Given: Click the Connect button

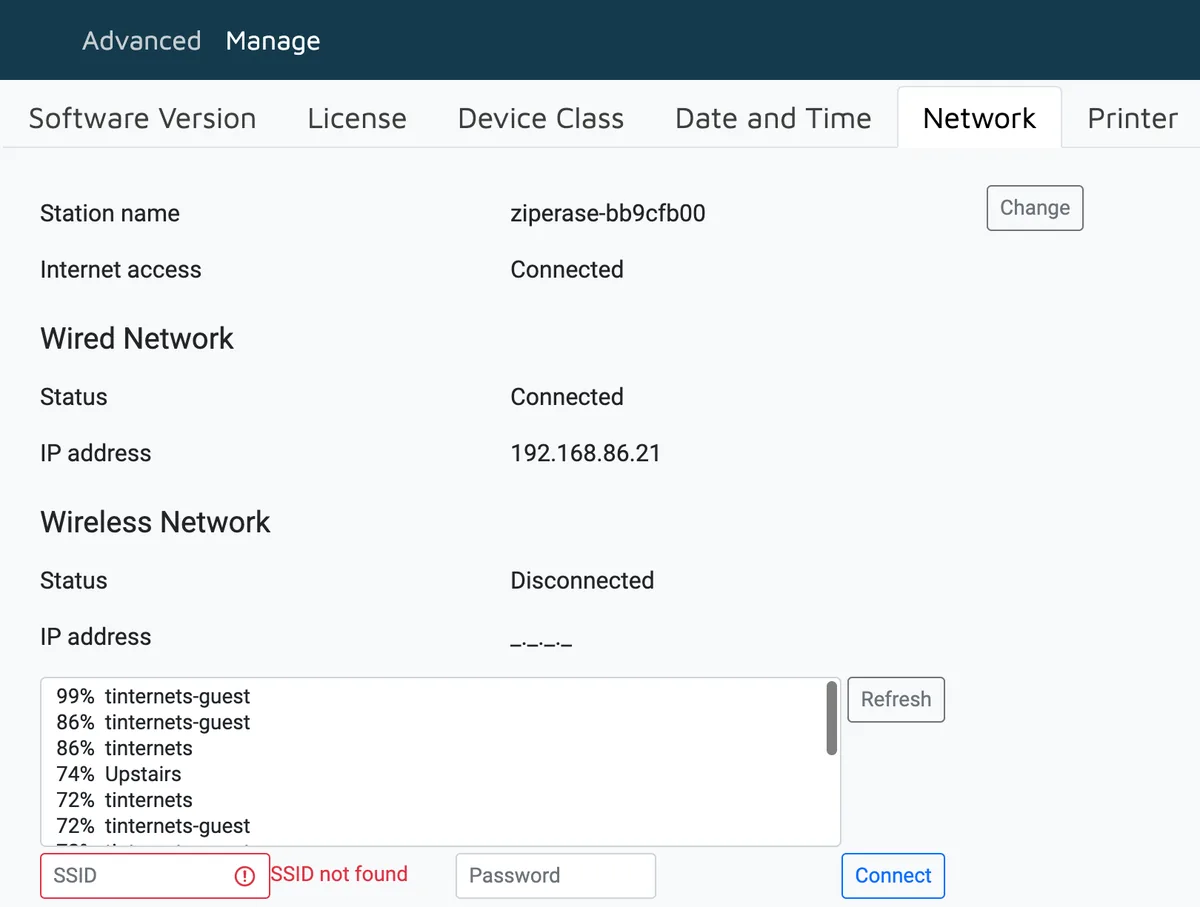Looking at the screenshot, I should [x=893, y=875].
